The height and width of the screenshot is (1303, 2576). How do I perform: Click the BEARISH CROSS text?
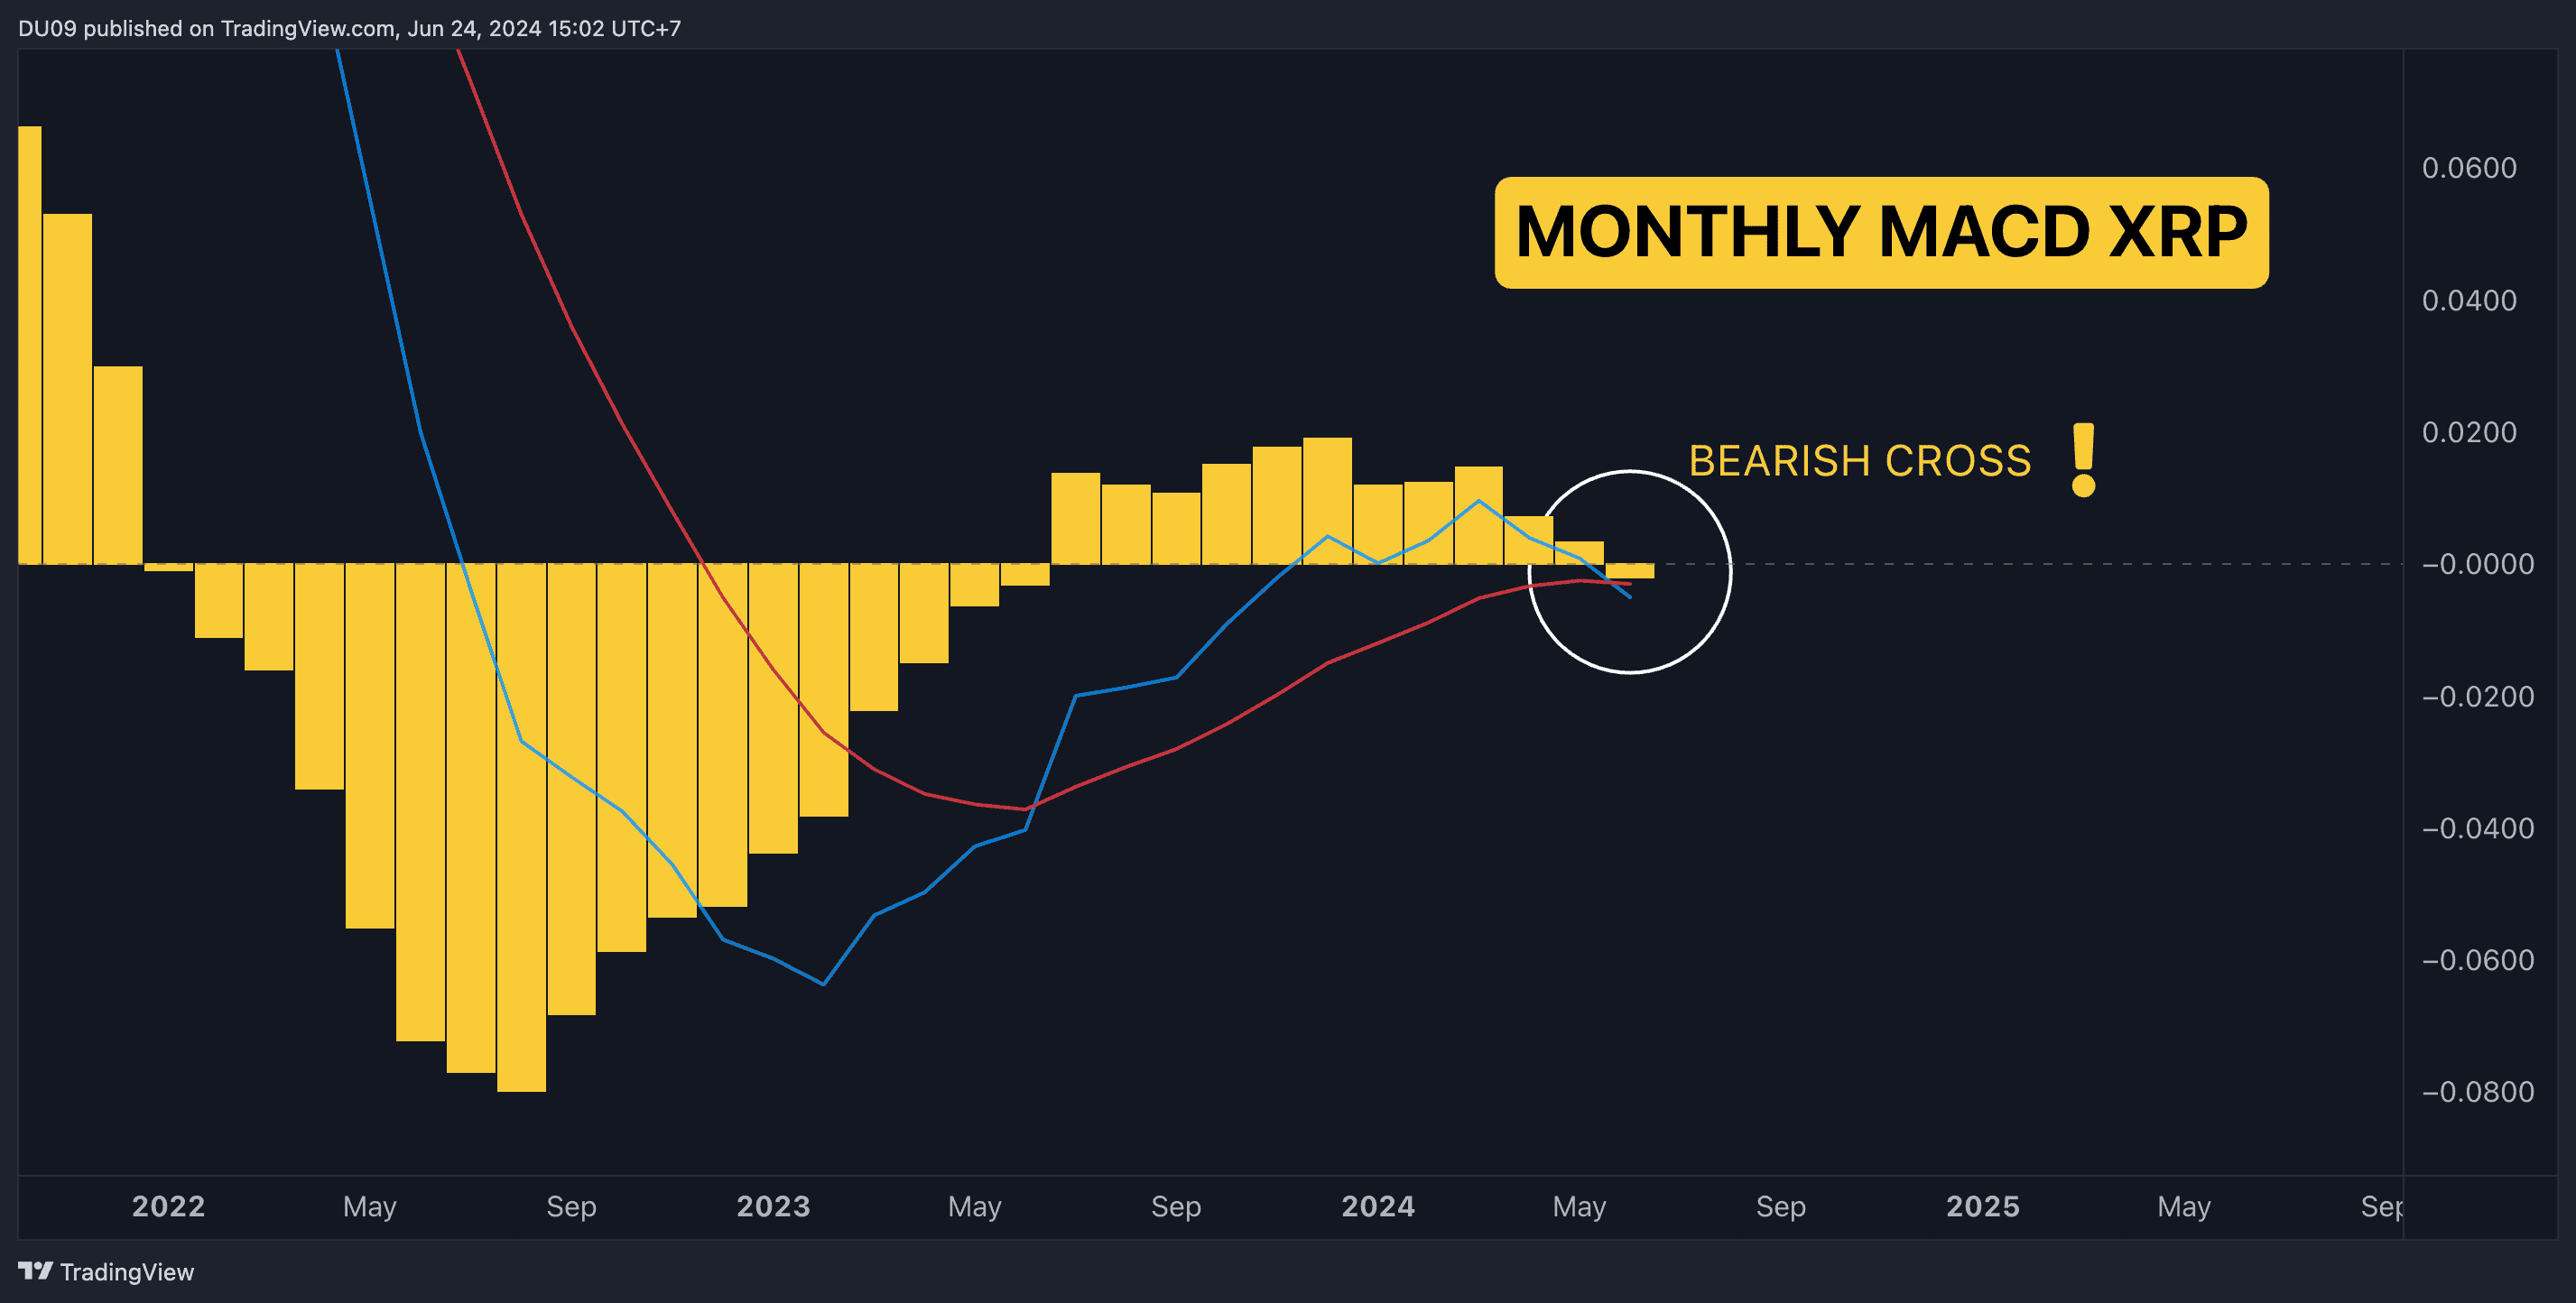point(1860,461)
